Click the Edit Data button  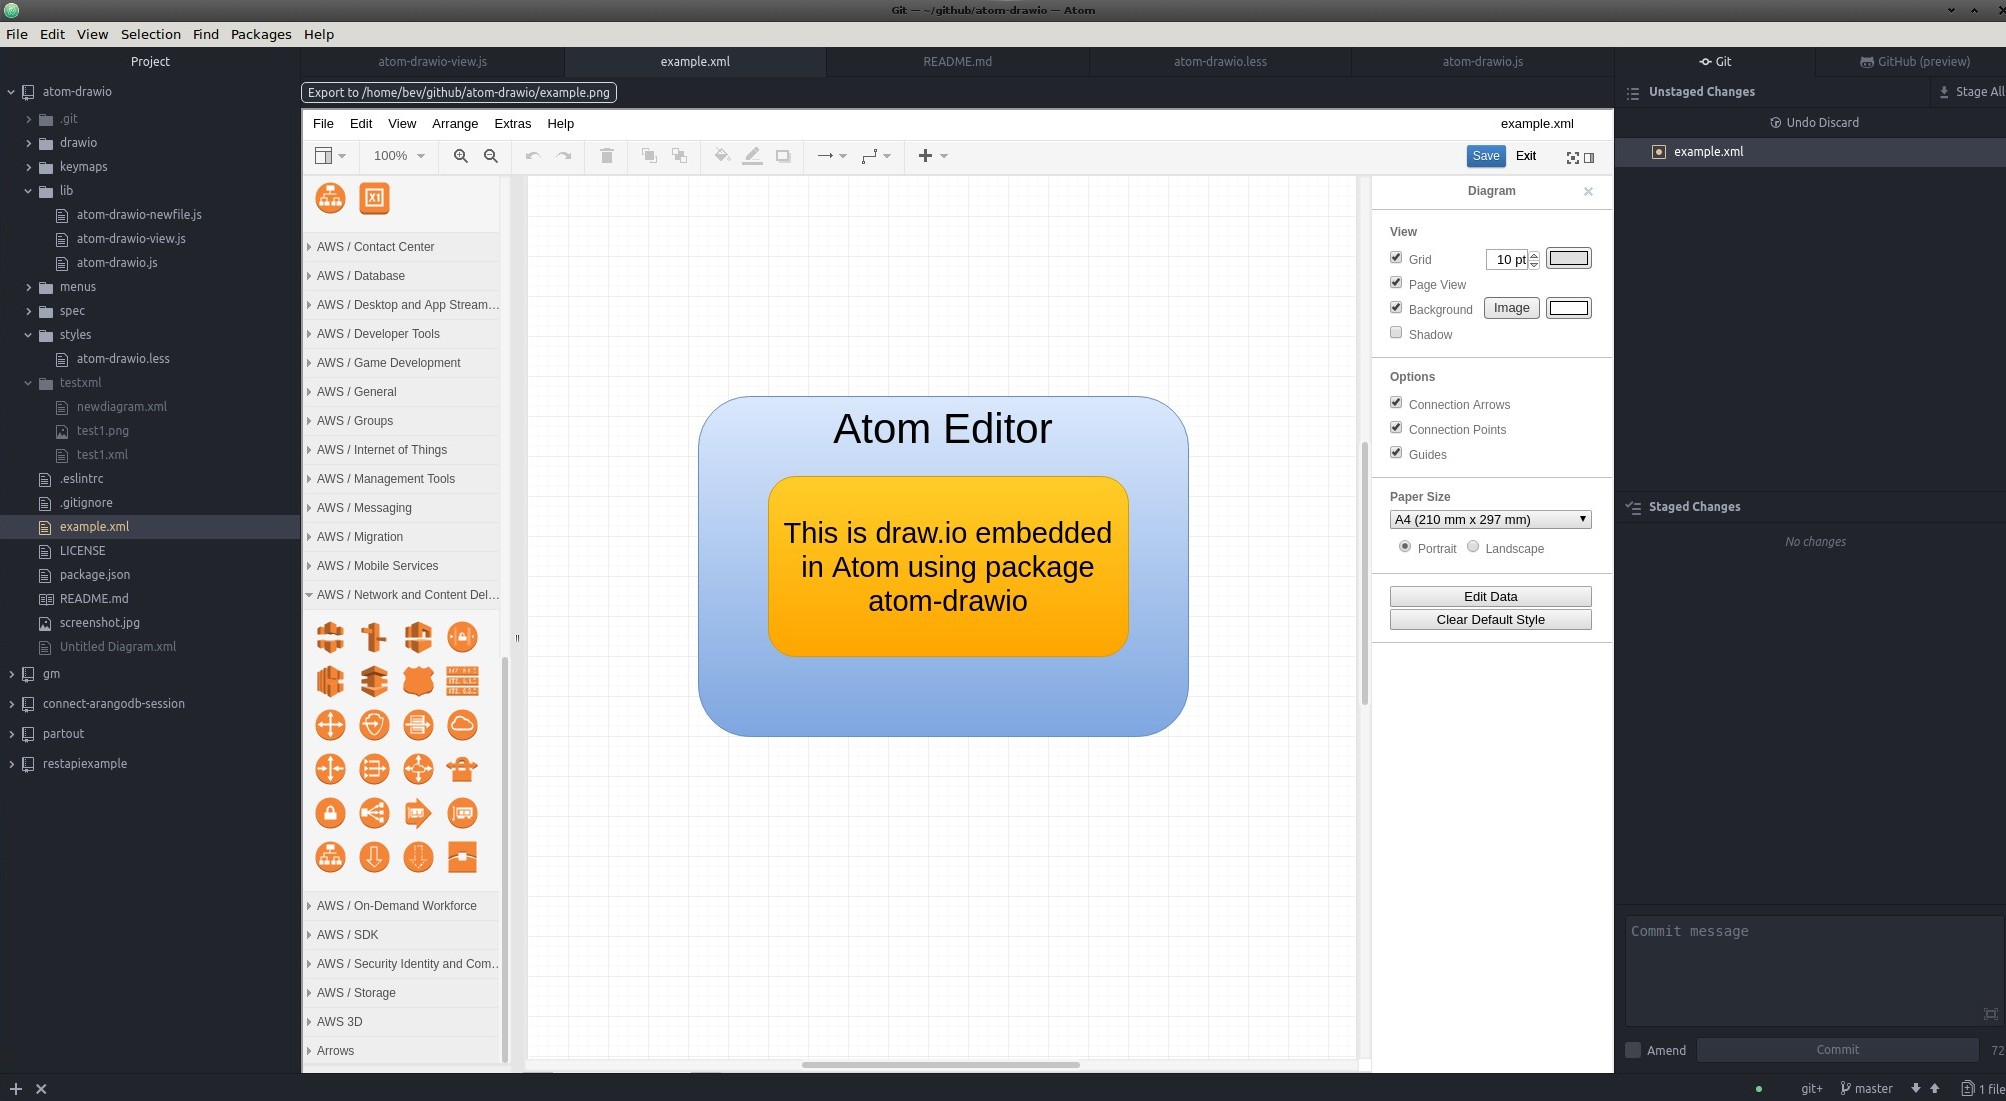1490,597
